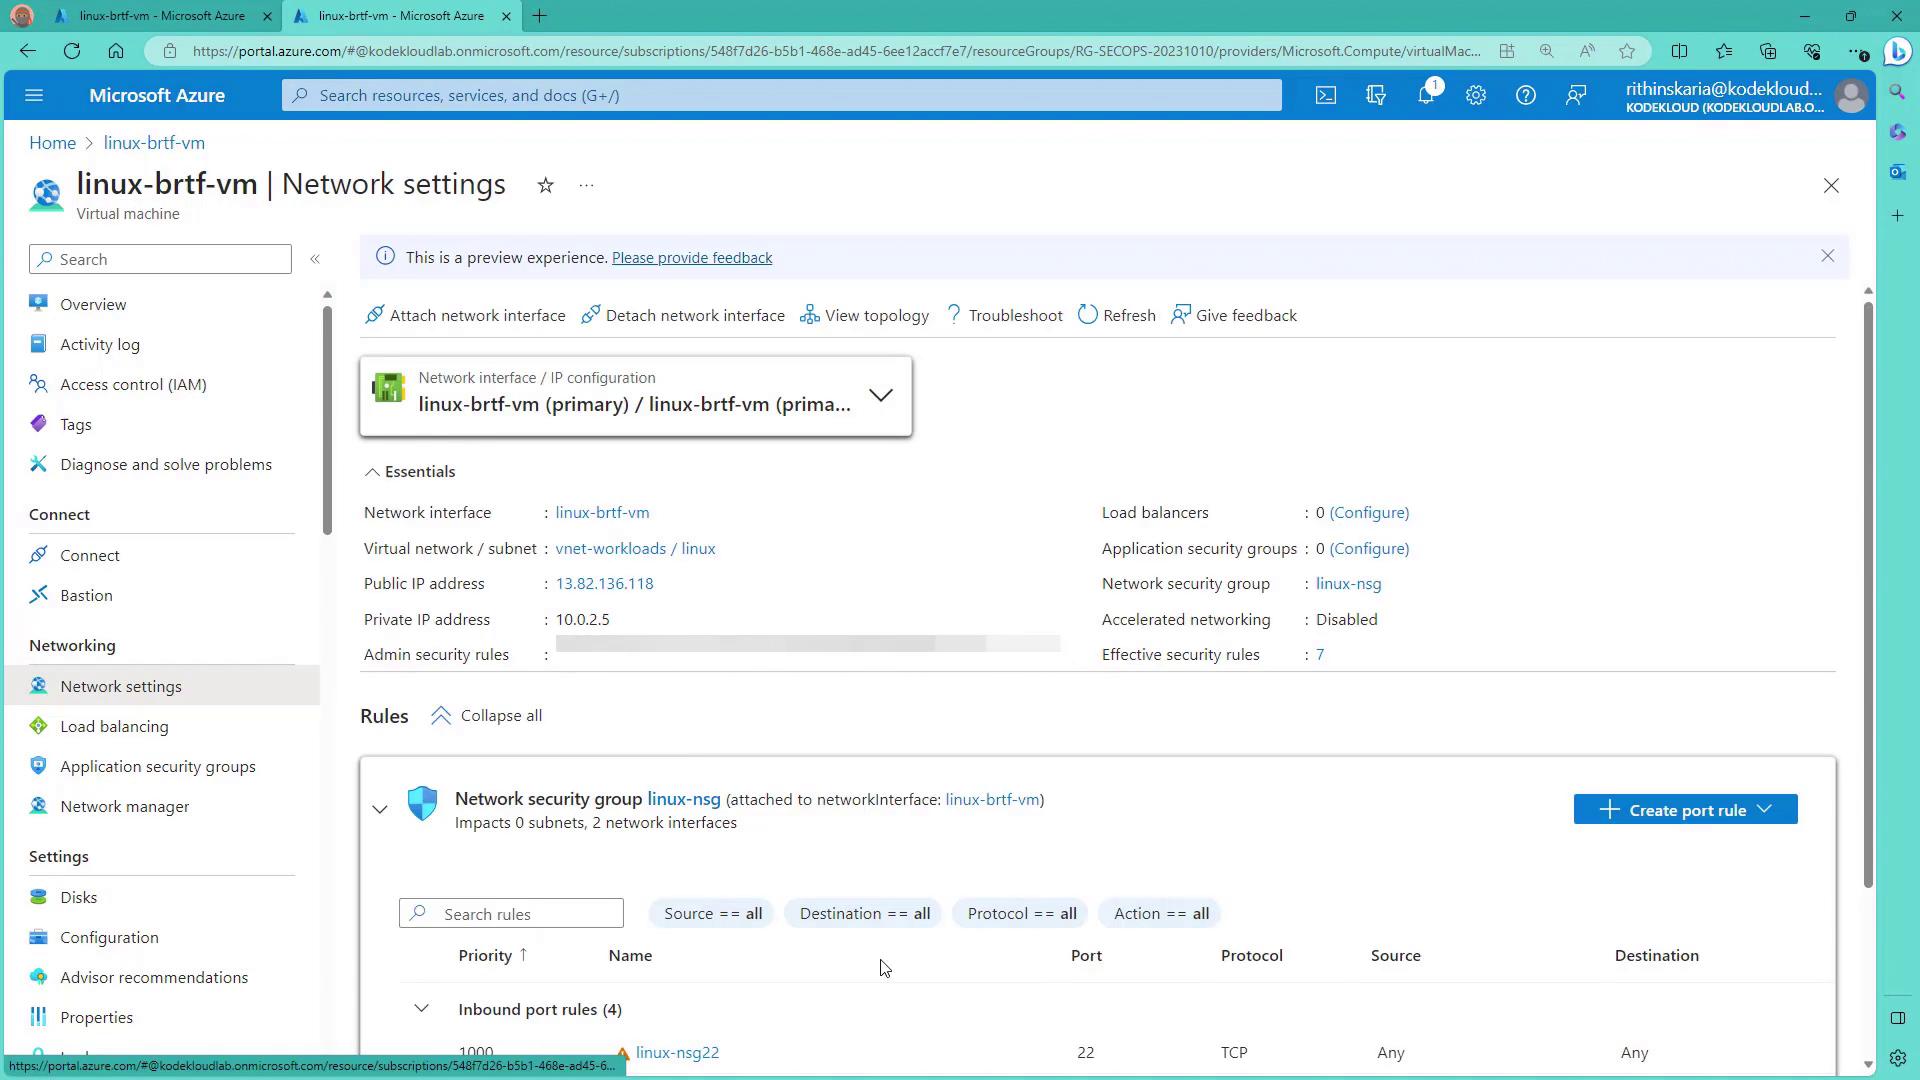Select Load balancing in the sidebar

114,726
